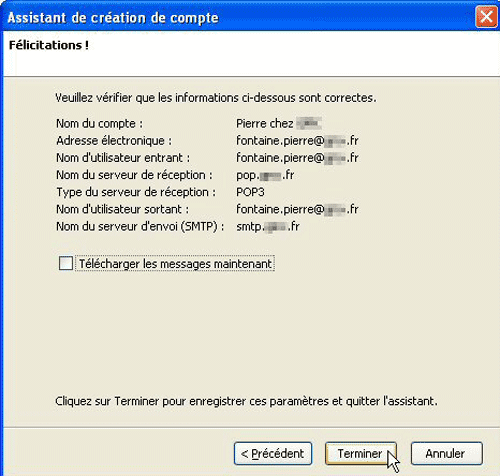Click the Nom du serveur d'envoi (SMTP) label
The image size is (500, 476).
point(140,227)
